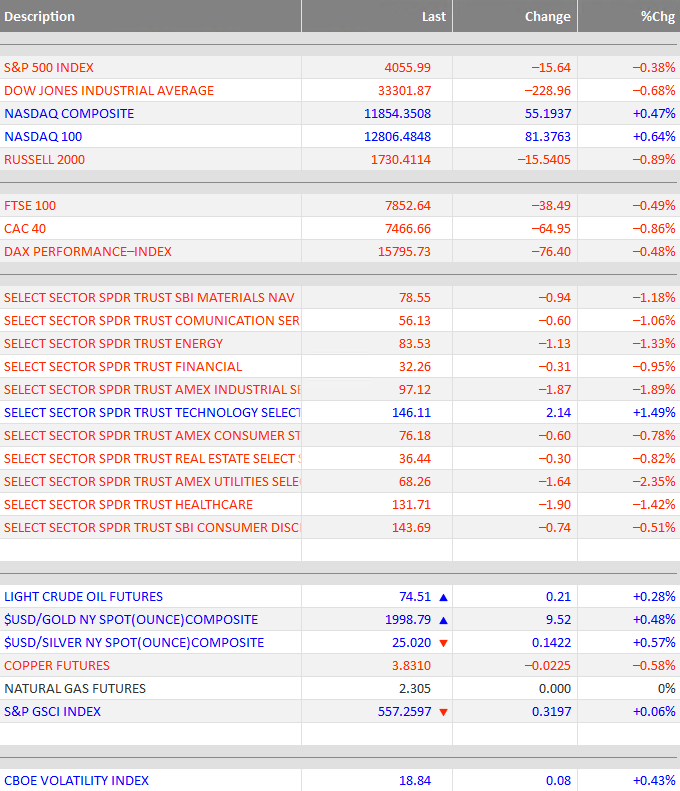680x791 pixels.
Task: Click up arrow beside gold spot price 1998.79
Action: tap(443, 620)
